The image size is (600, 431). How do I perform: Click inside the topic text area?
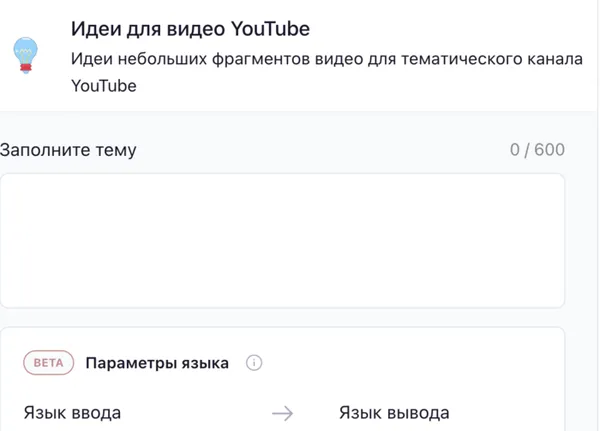point(282,240)
